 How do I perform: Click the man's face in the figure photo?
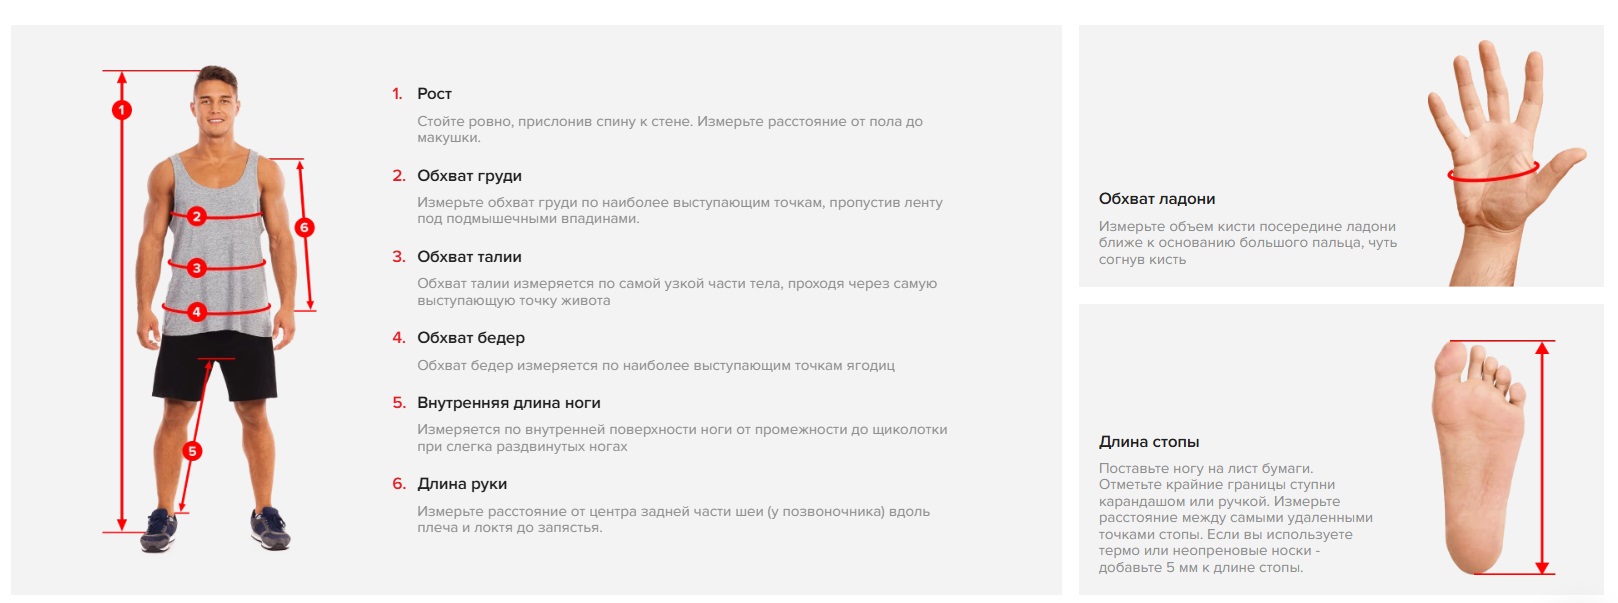pyautogui.click(x=216, y=103)
